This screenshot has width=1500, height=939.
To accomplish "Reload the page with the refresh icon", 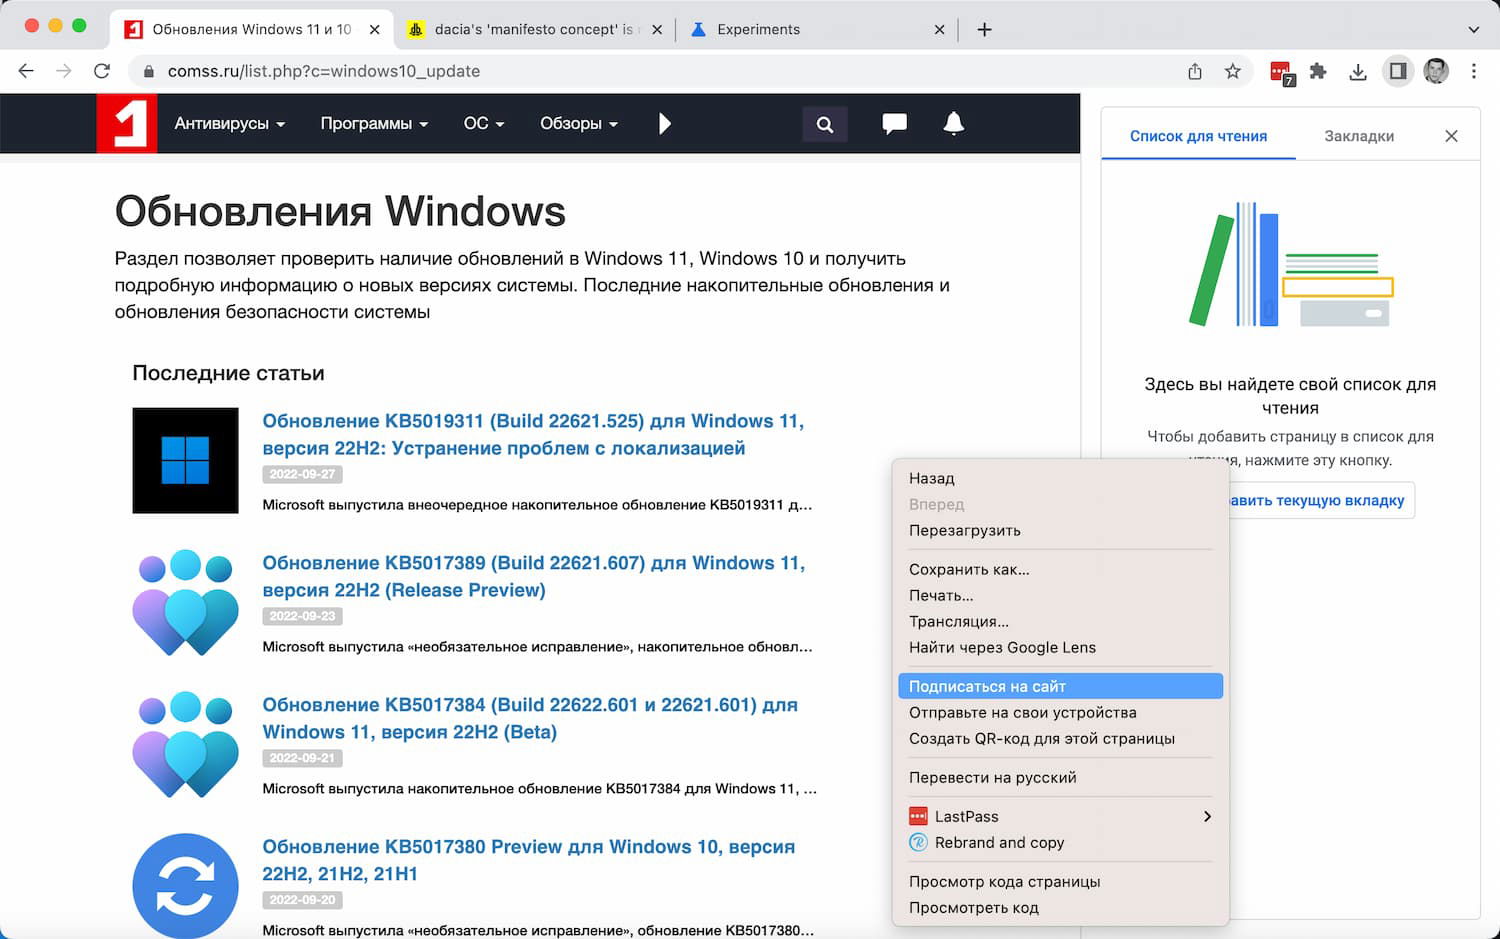I will pos(102,71).
